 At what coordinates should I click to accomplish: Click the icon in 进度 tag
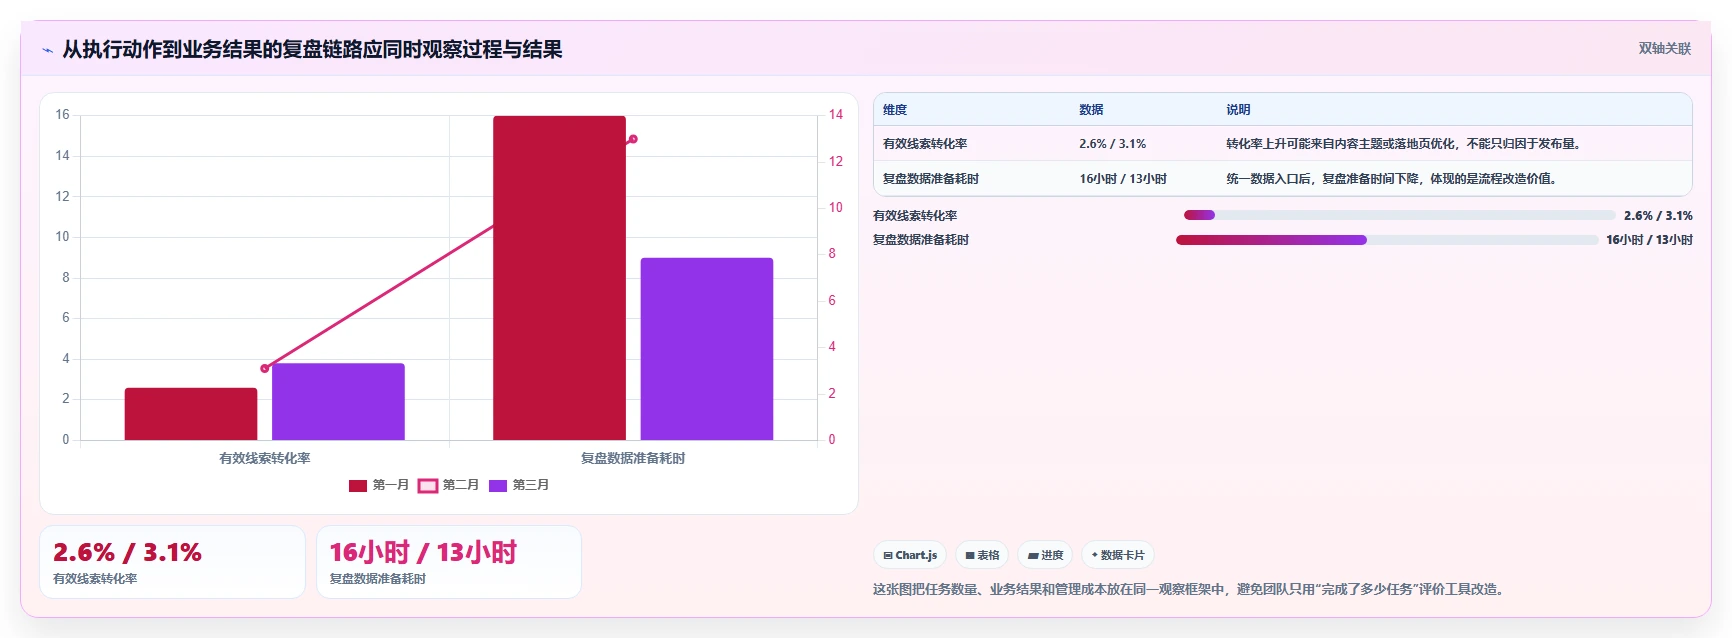[1033, 556]
